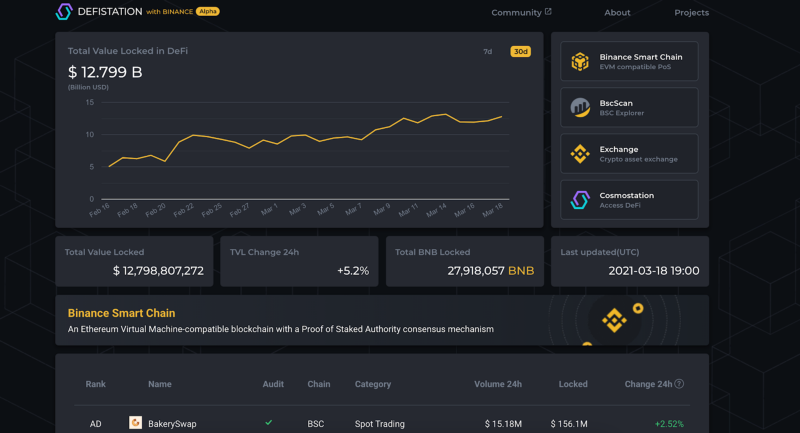This screenshot has height=433, width=800.
Task: Sort table by Name column
Action: 160,384
